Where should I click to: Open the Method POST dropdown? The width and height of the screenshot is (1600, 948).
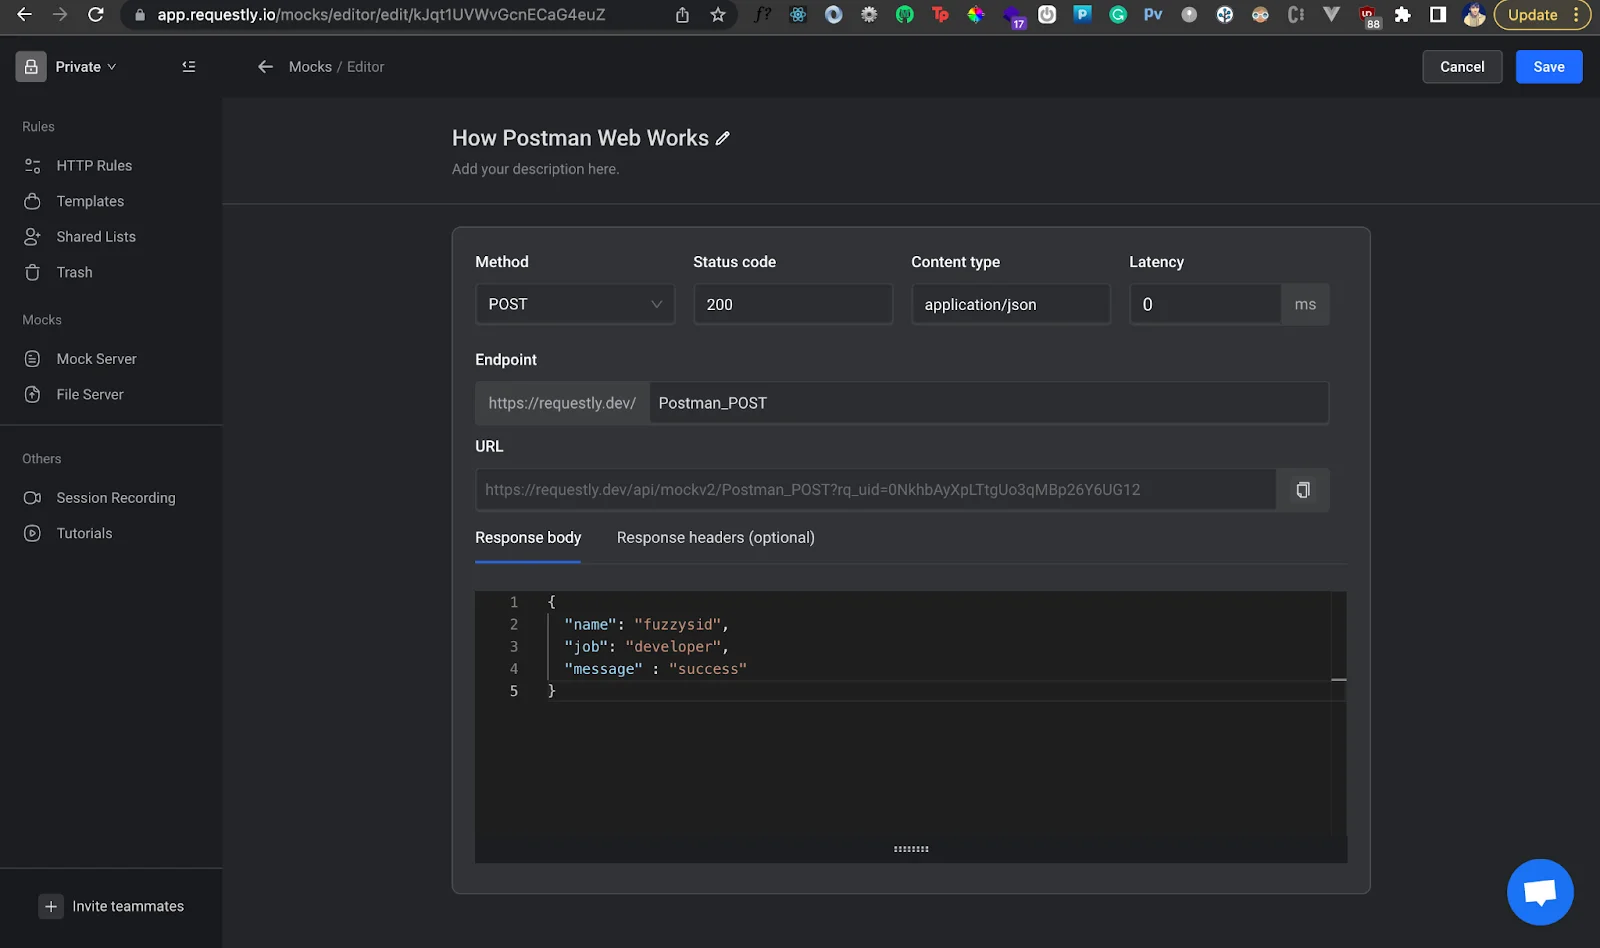[575, 304]
